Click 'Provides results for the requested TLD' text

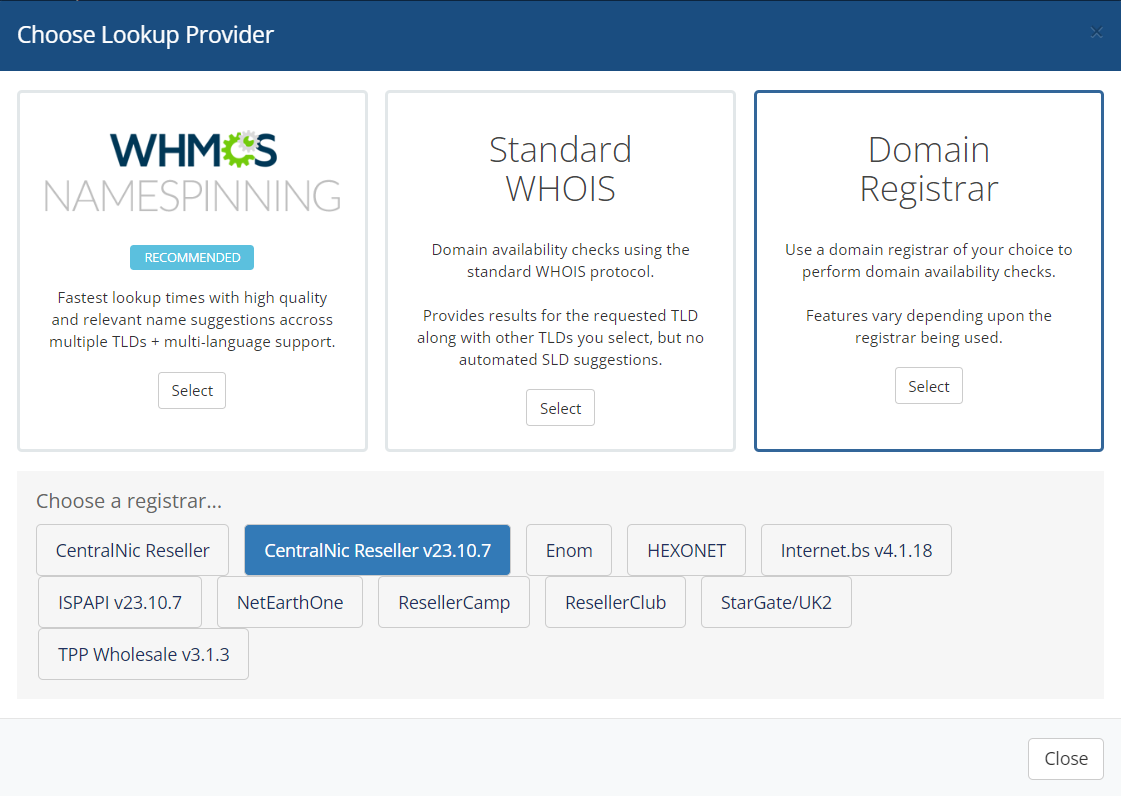pyautogui.click(x=560, y=338)
